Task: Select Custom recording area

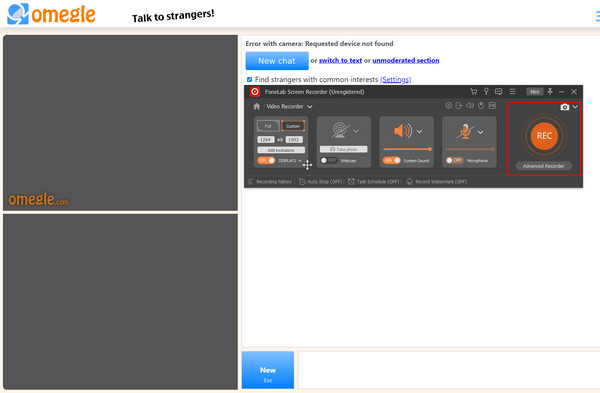Action: [293, 126]
